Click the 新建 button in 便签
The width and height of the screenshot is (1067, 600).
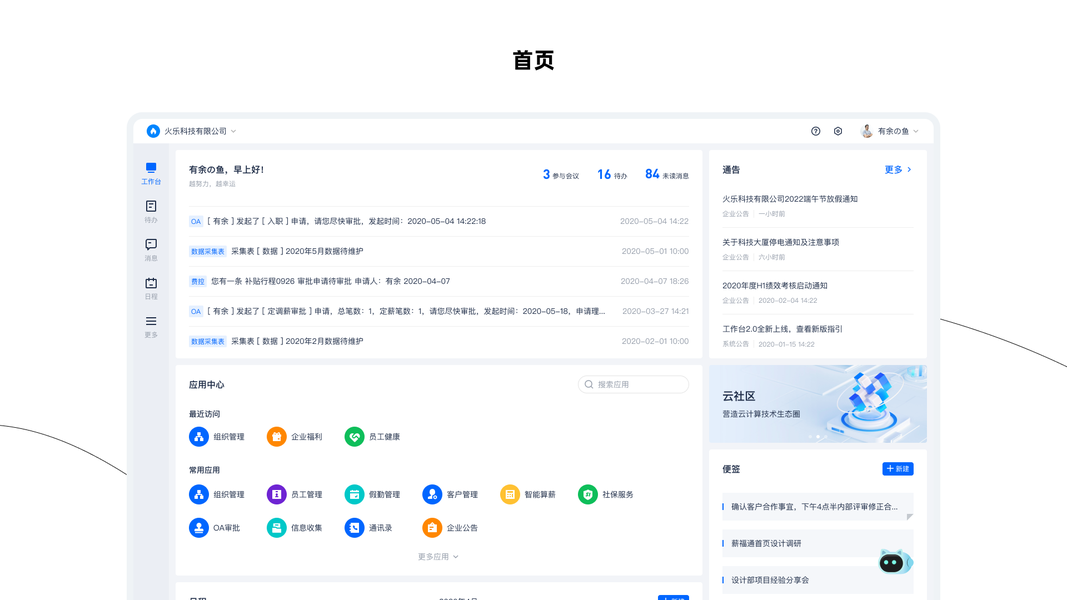point(898,469)
